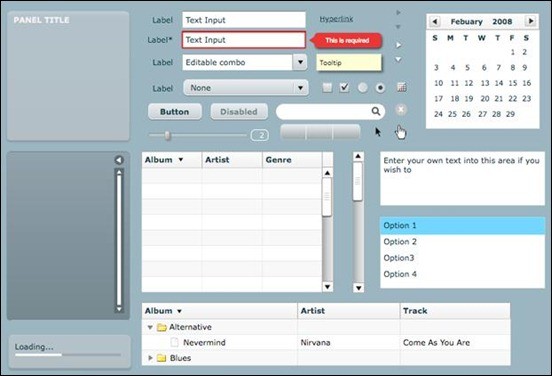The height and width of the screenshot is (376, 552).
Task: Select the unselected radio button
Action: [x=362, y=87]
